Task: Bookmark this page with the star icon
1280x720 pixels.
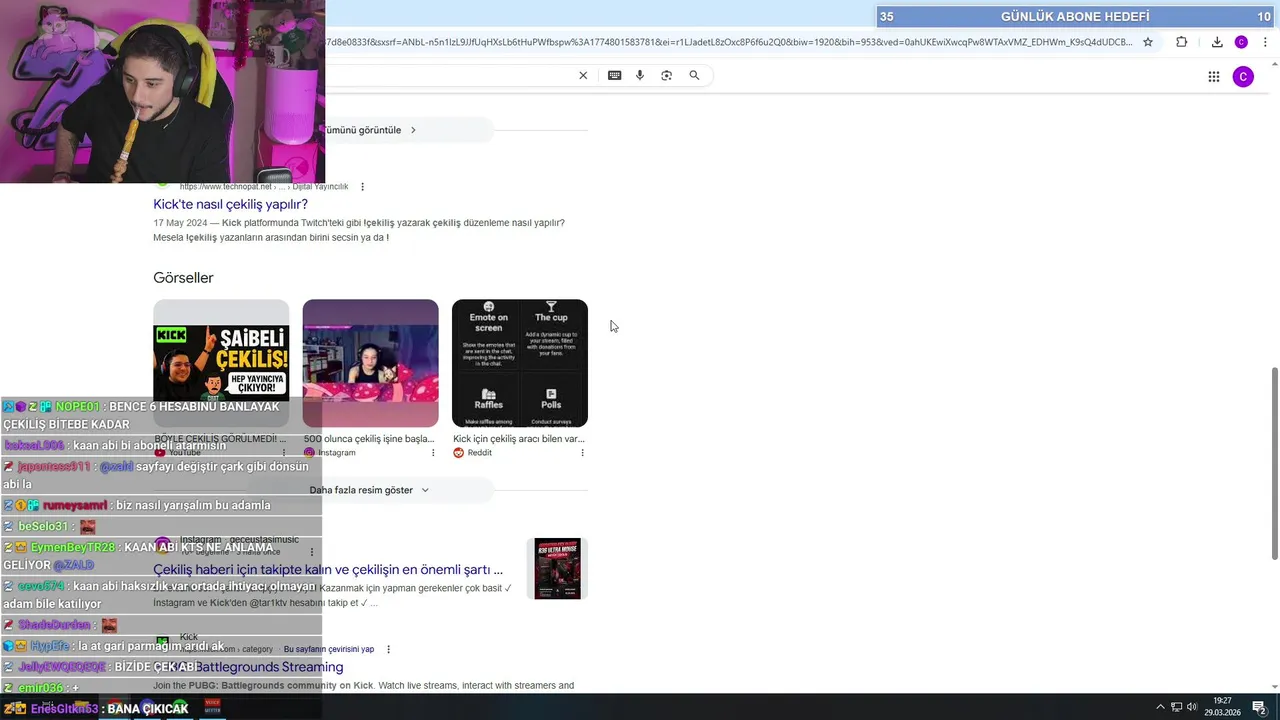Action: (1148, 42)
